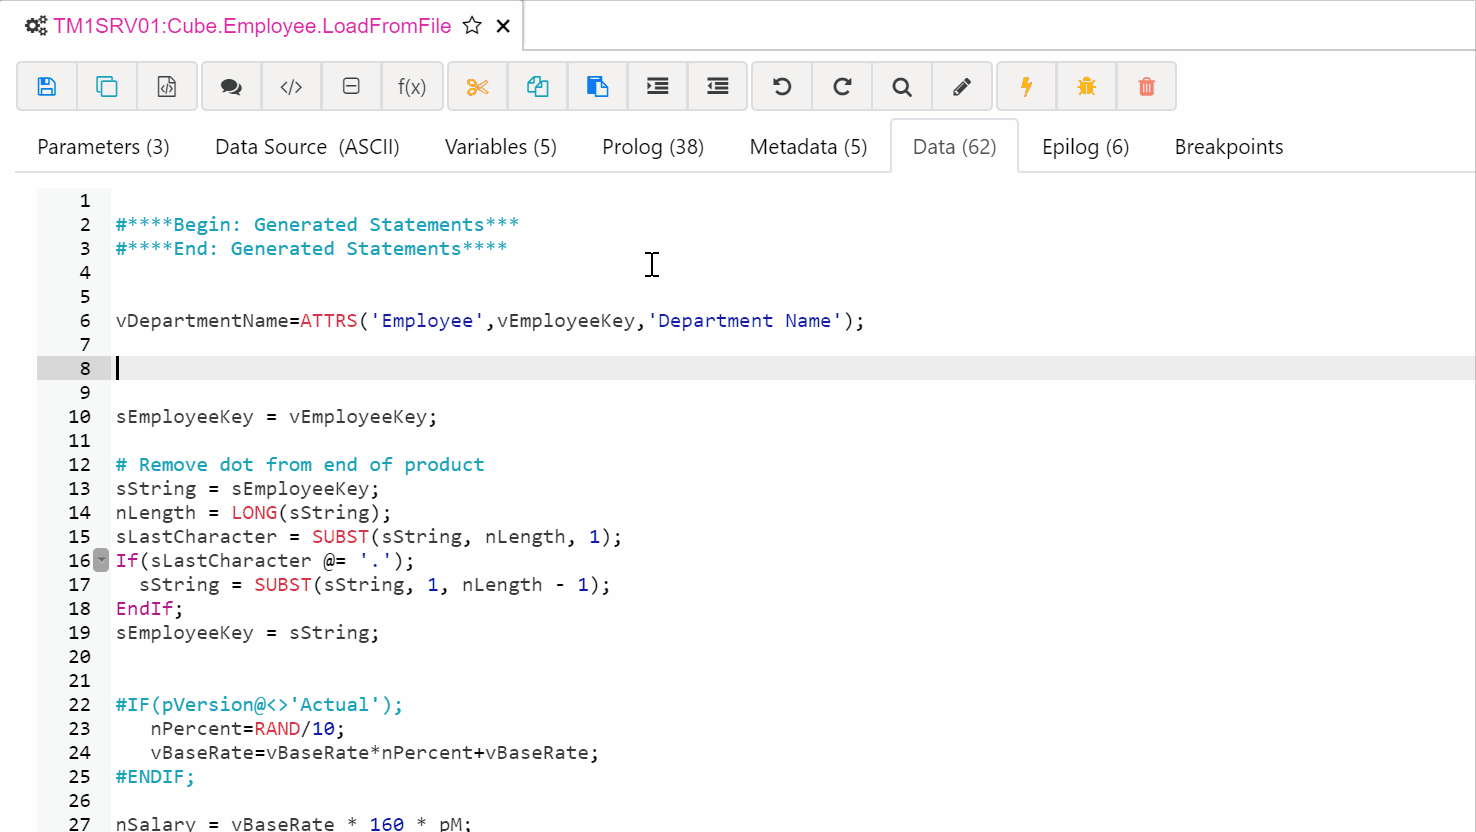View the Data Source (ASCII) tab
Viewport: 1476px width, 832px height.
pyautogui.click(x=306, y=146)
